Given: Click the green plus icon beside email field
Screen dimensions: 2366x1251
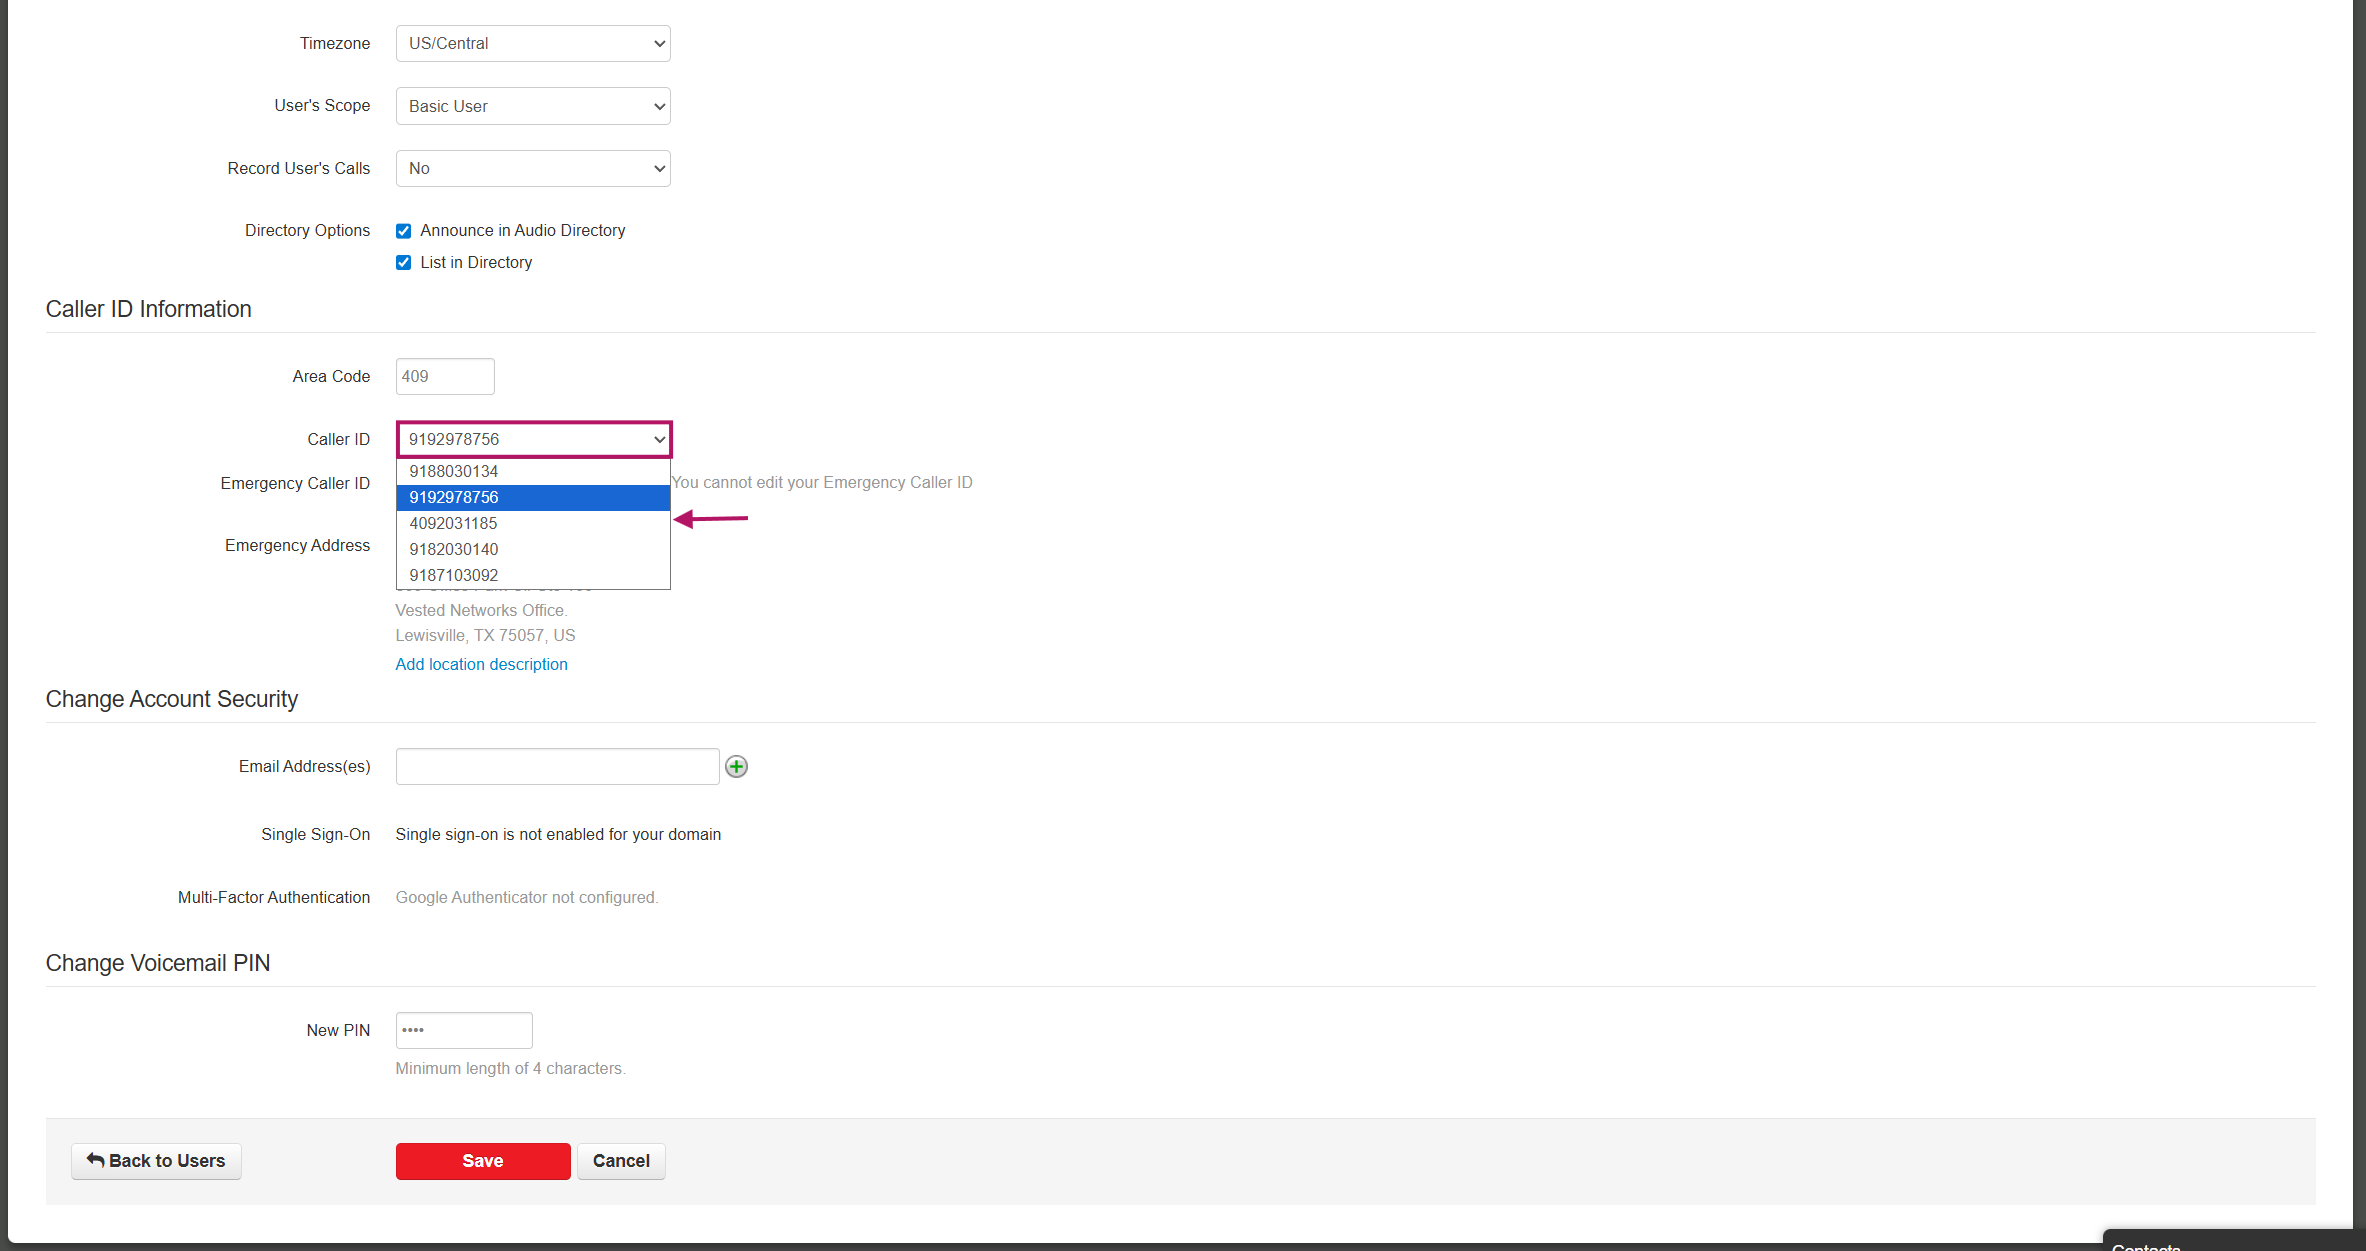Looking at the screenshot, I should [736, 766].
